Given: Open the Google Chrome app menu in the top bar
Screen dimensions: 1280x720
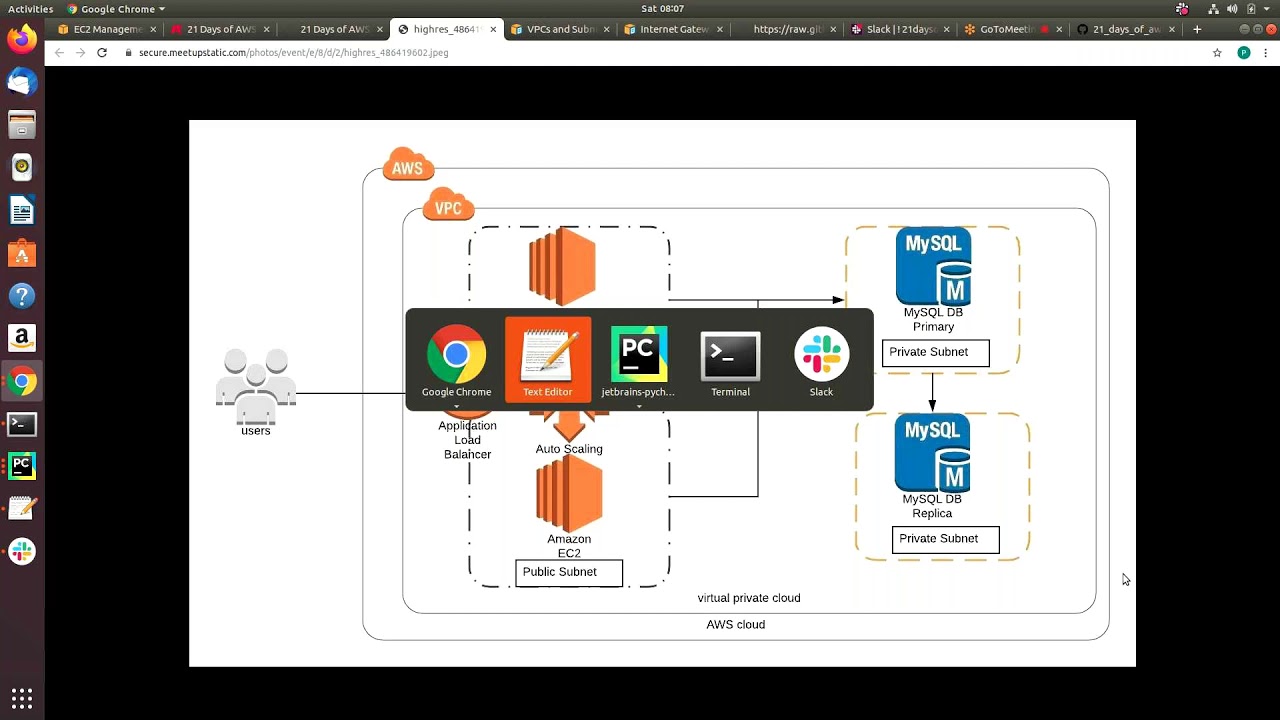Looking at the screenshot, I should pos(116,9).
